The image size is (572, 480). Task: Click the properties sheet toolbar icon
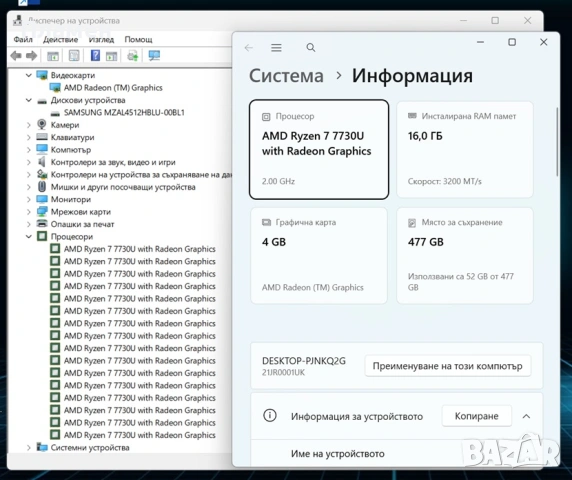[74, 55]
